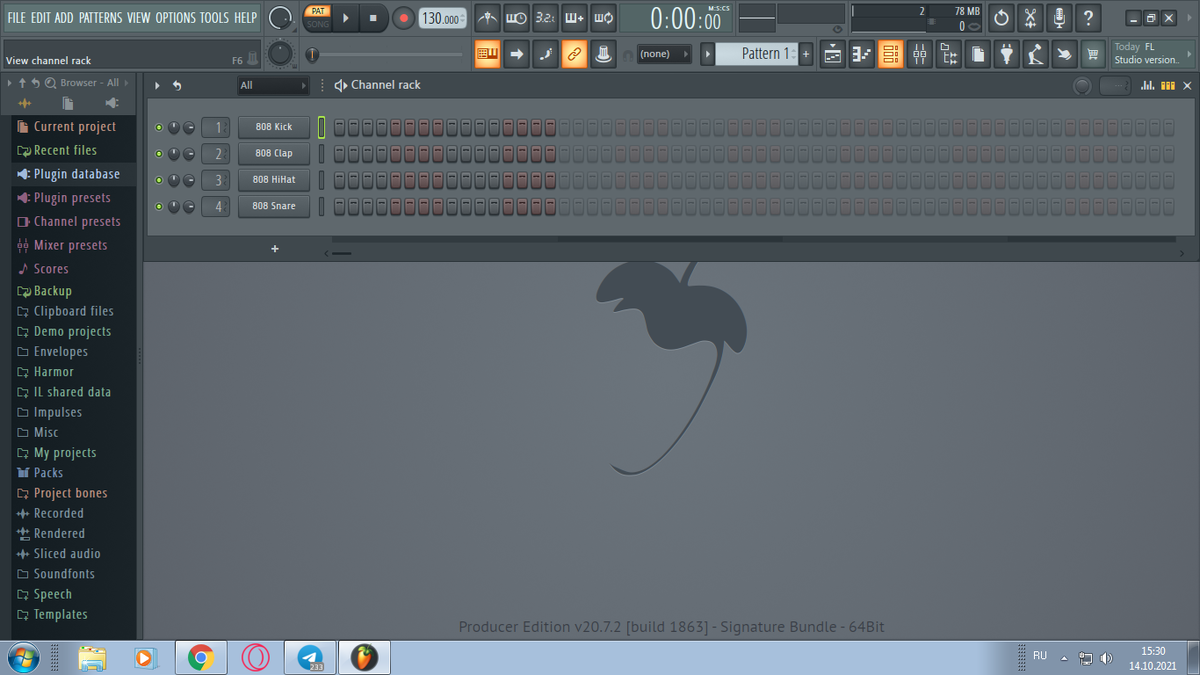Switch PAT/SONG mode toggle

coord(317,18)
